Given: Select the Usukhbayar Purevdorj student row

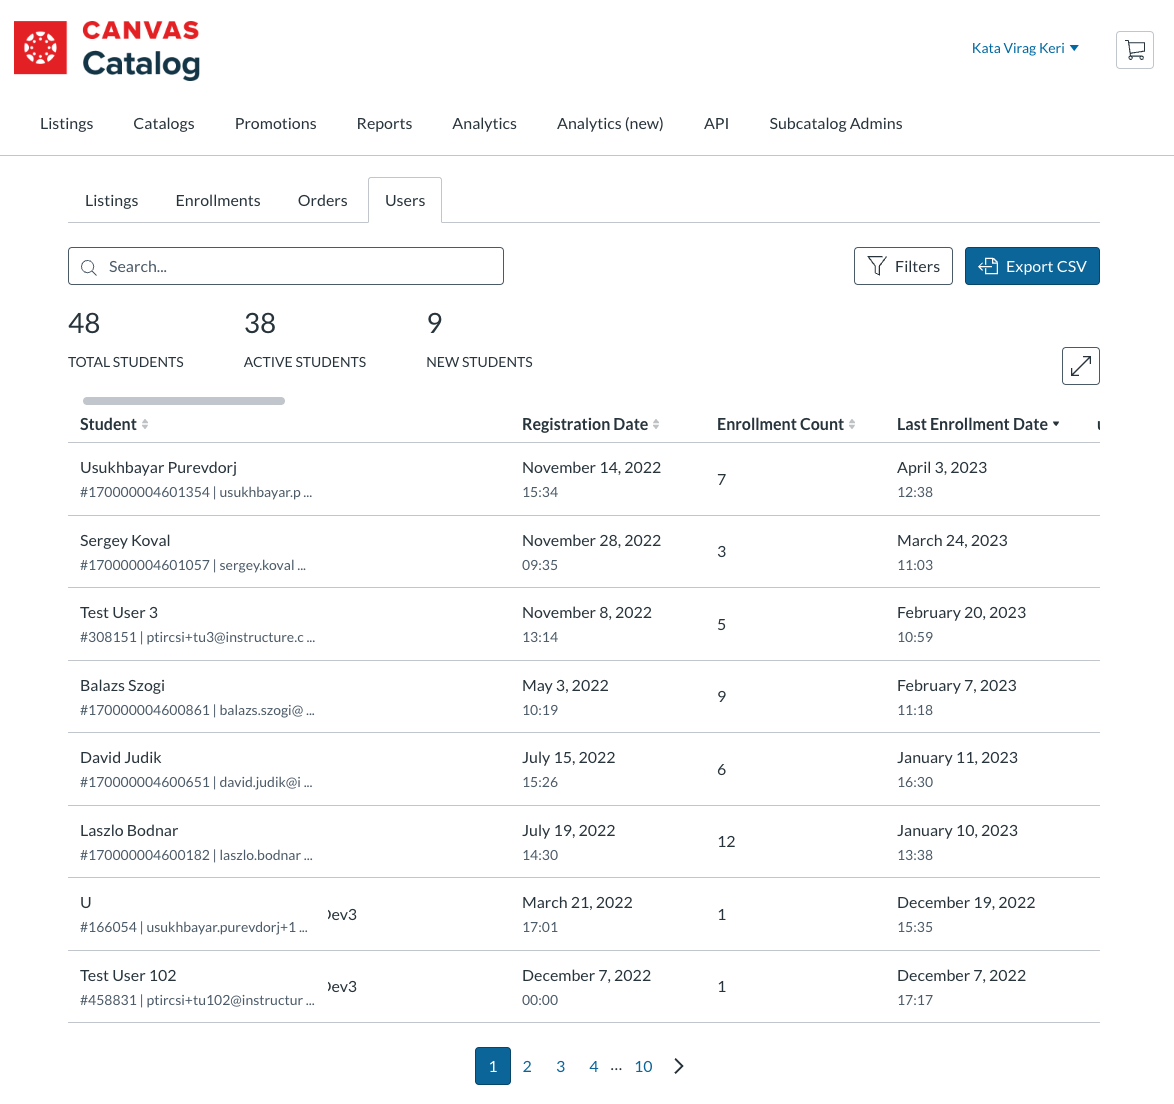Looking at the screenshot, I should coord(583,479).
